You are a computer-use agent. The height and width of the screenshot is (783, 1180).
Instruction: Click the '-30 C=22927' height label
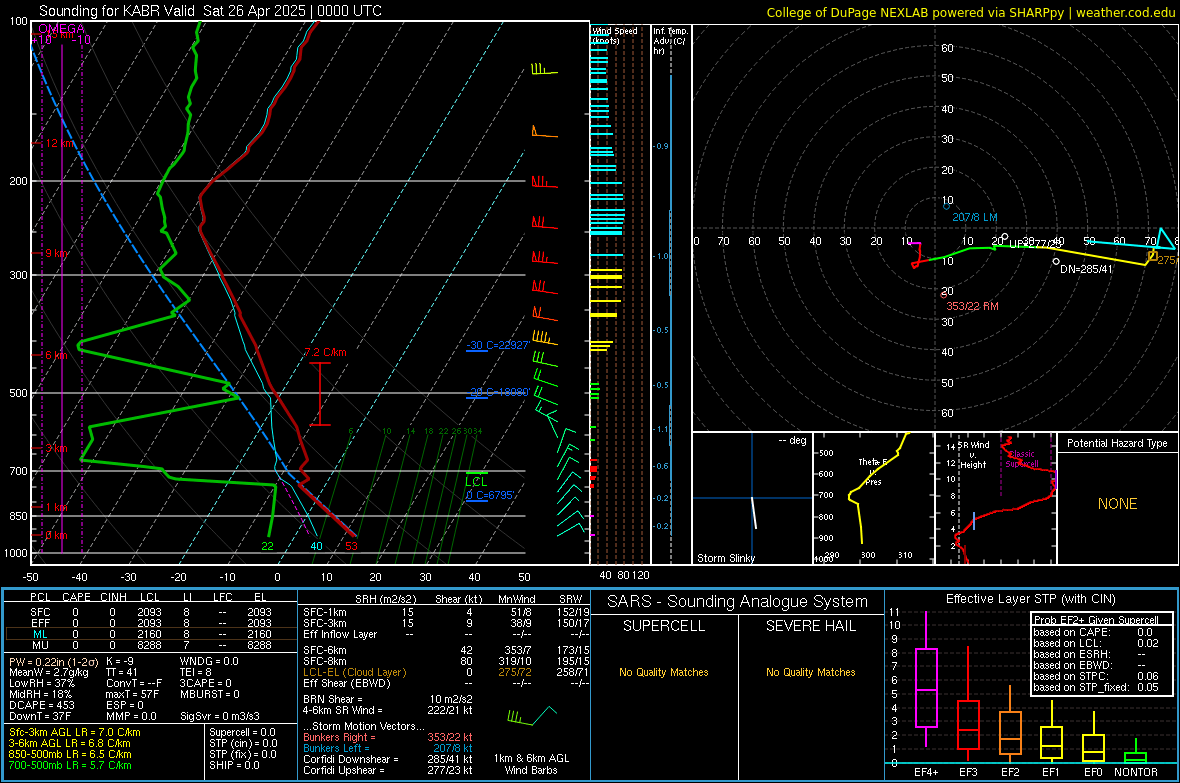498,346
